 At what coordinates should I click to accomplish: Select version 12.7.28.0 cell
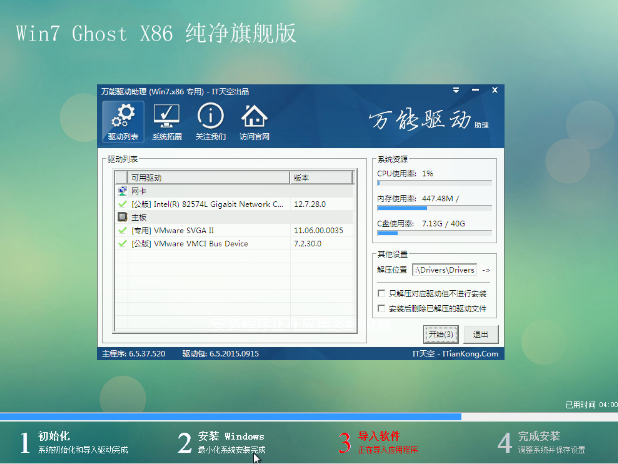(310, 204)
